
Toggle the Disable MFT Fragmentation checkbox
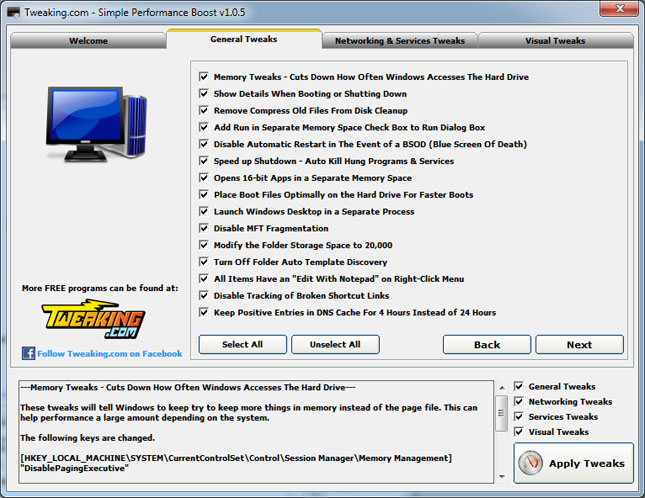[x=204, y=229]
